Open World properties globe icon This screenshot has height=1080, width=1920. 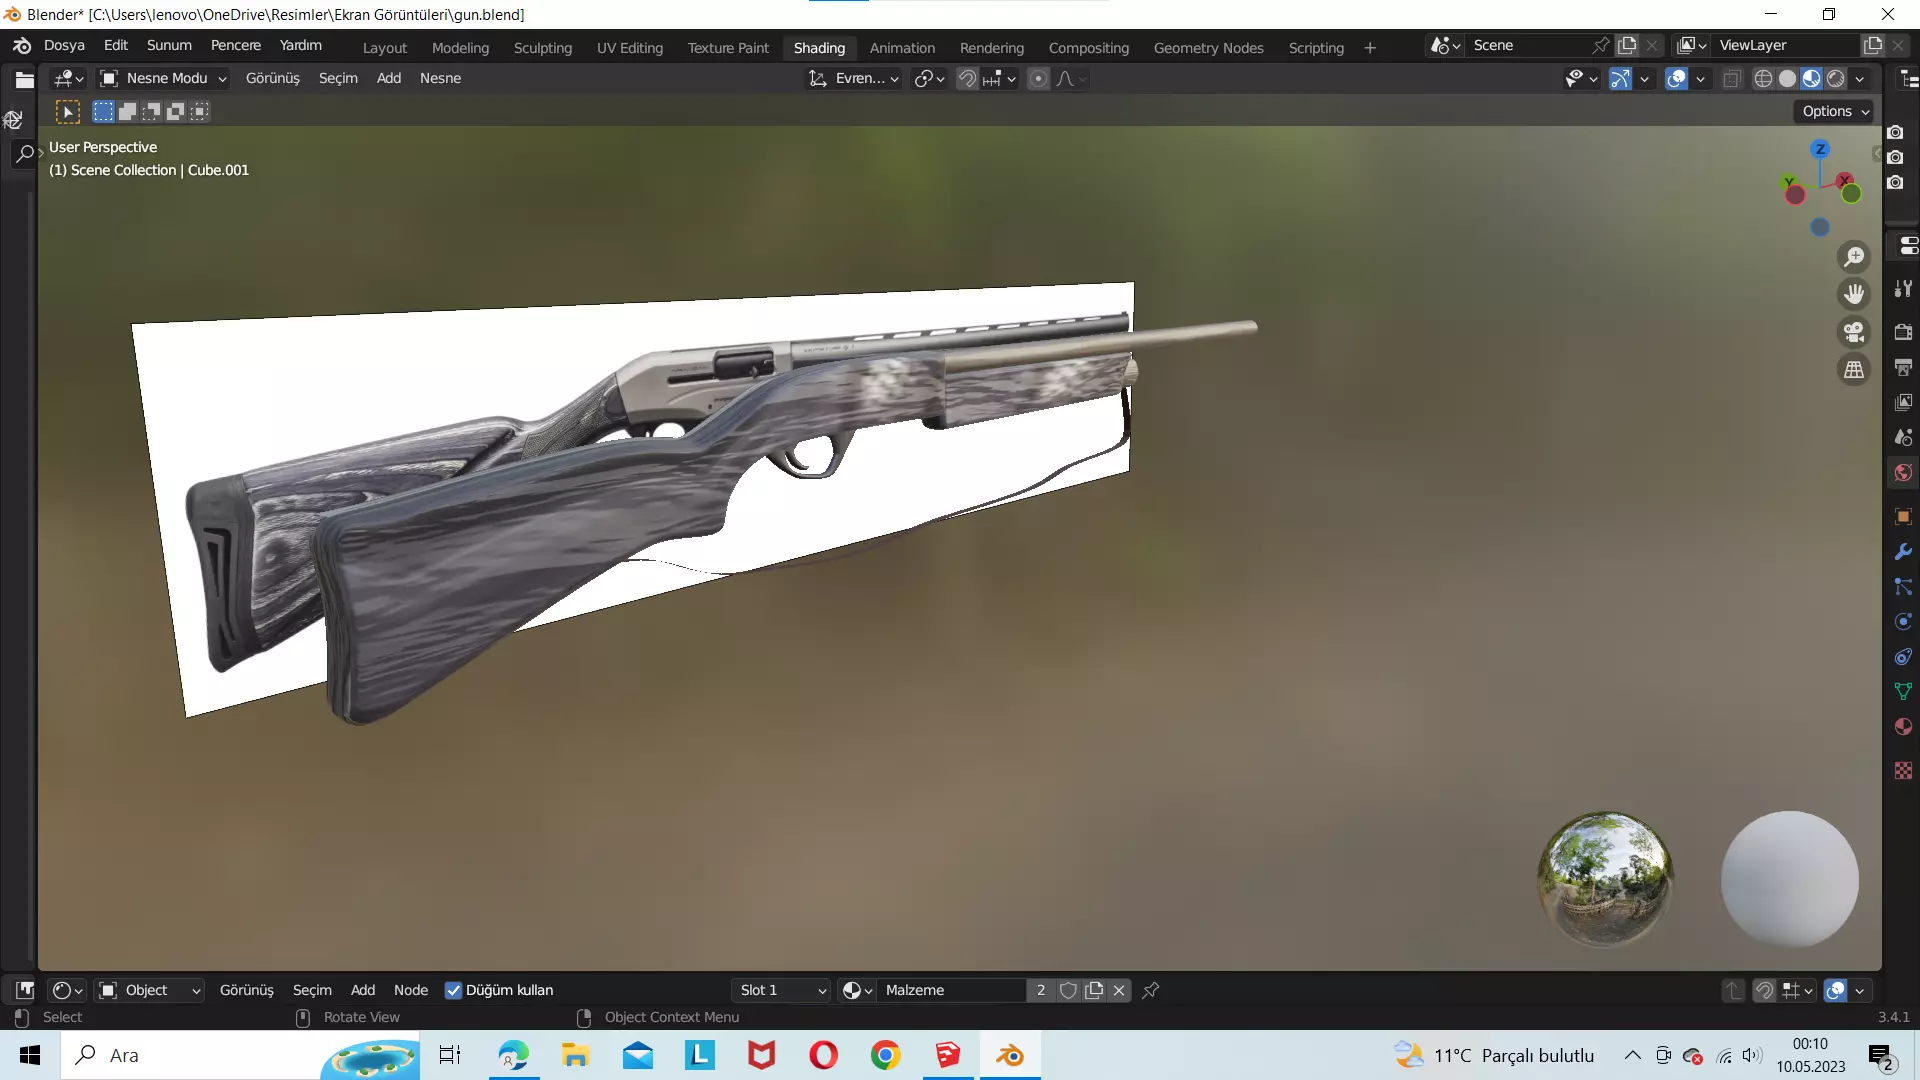pyautogui.click(x=1903, y=473)
